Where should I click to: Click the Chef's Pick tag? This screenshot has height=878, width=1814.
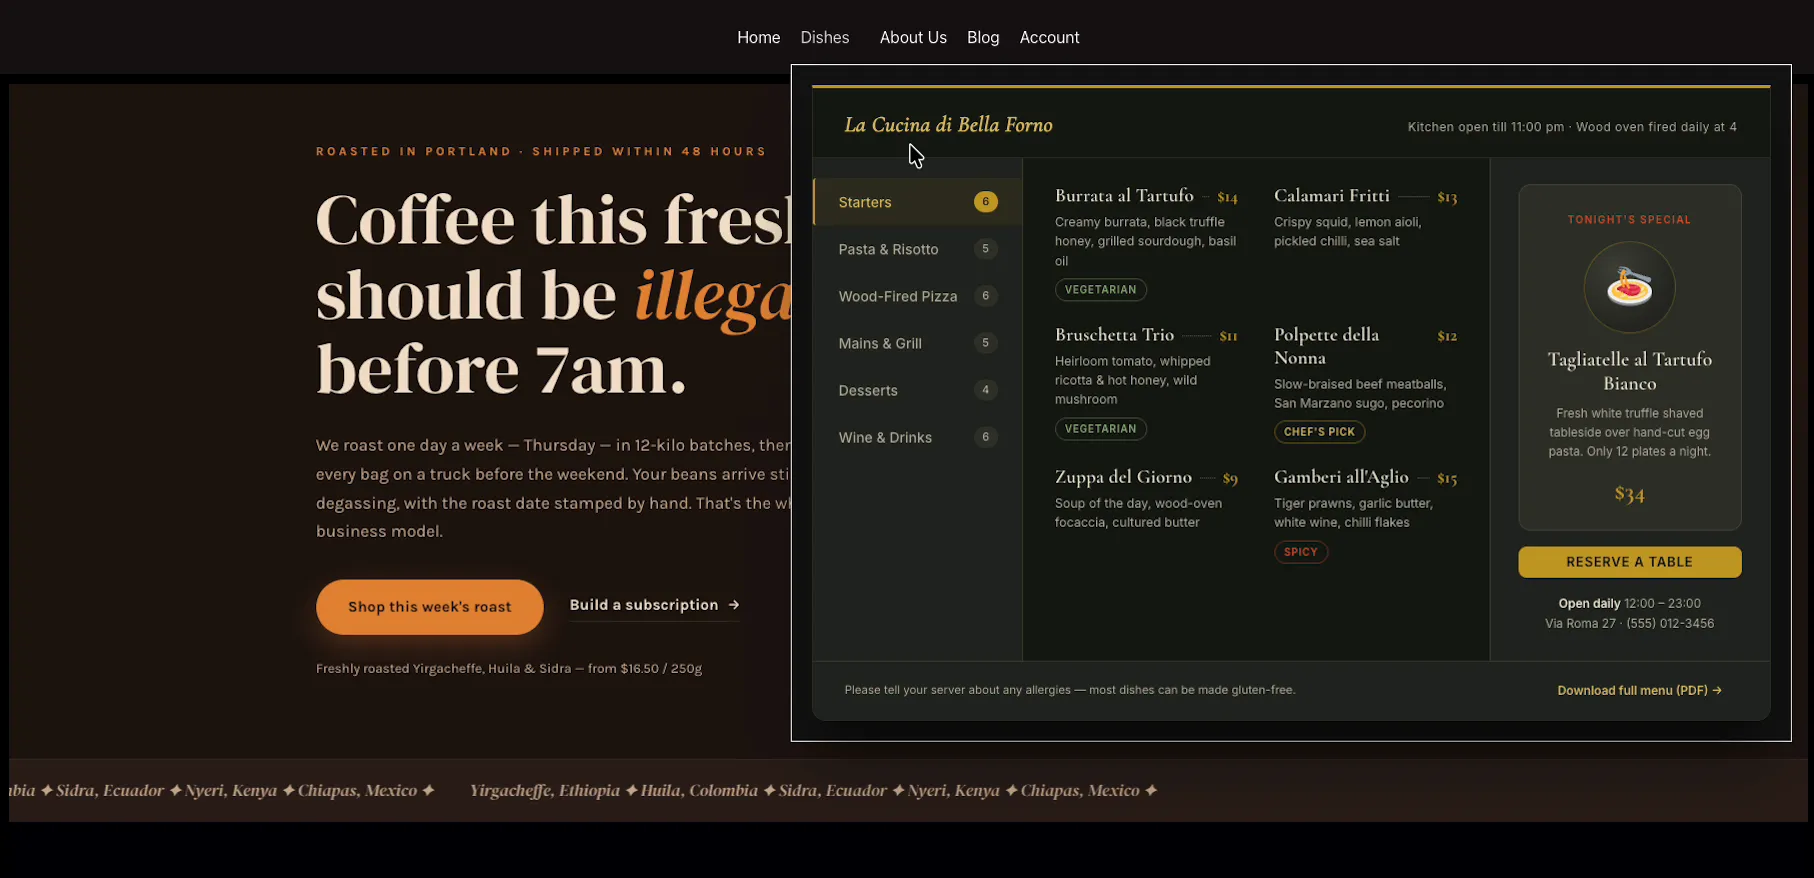point(1319,432)
